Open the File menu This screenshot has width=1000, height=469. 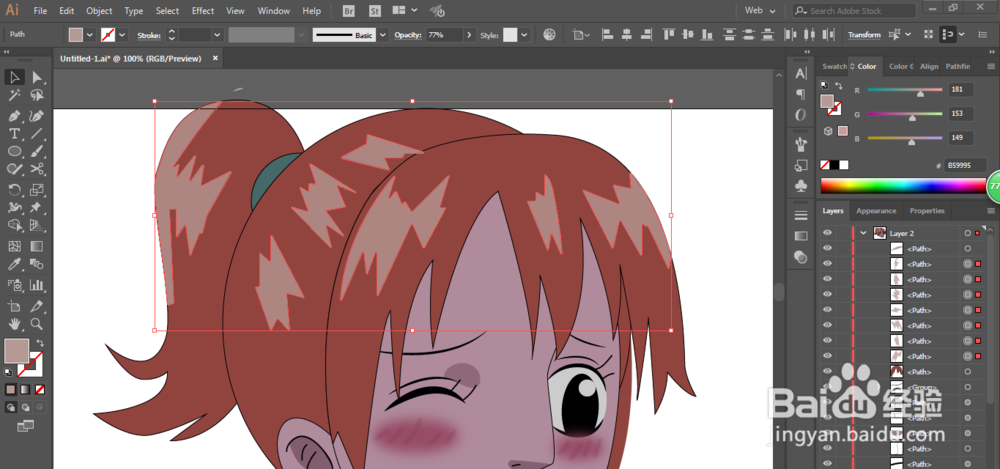[40, 11]
